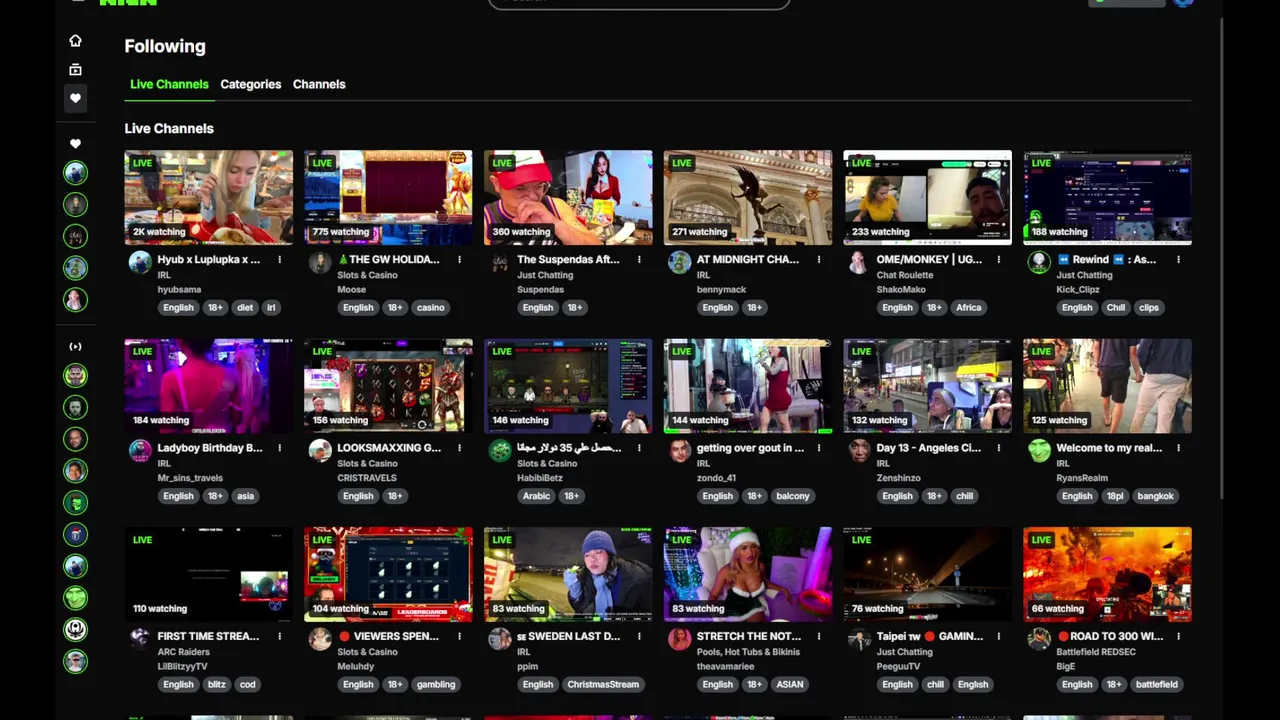The image size is (1280, 720).
Task: Open options menu for THE GW HOLIDA... stream
Action: [459, 260]
